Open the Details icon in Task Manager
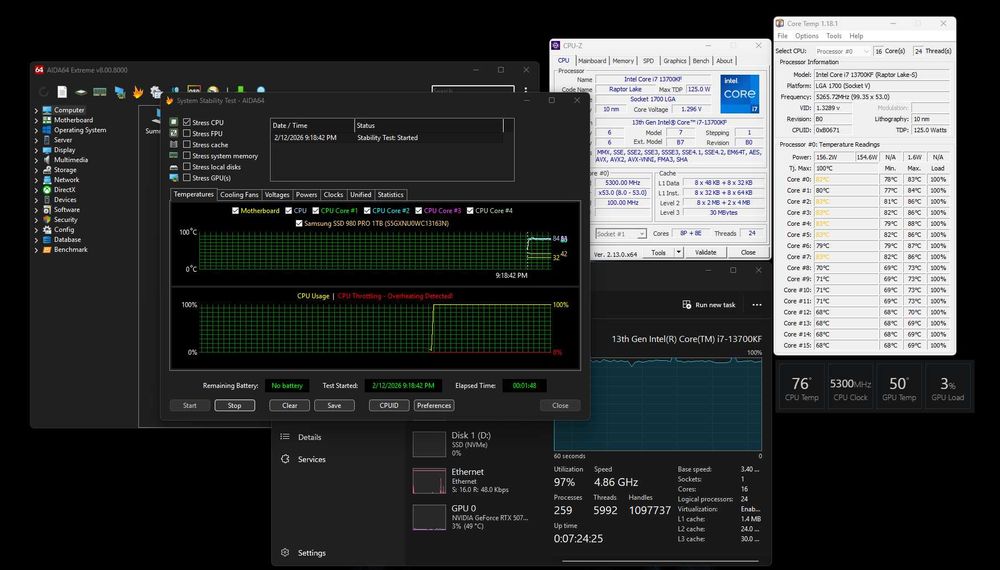The image size is (1000, 570). coord(285,437)
